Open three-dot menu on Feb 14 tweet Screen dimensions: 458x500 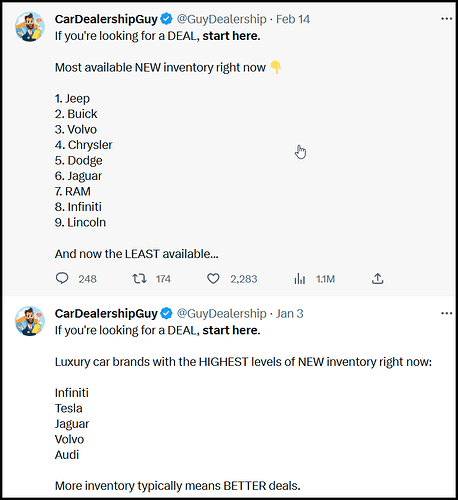coord(447,19)
